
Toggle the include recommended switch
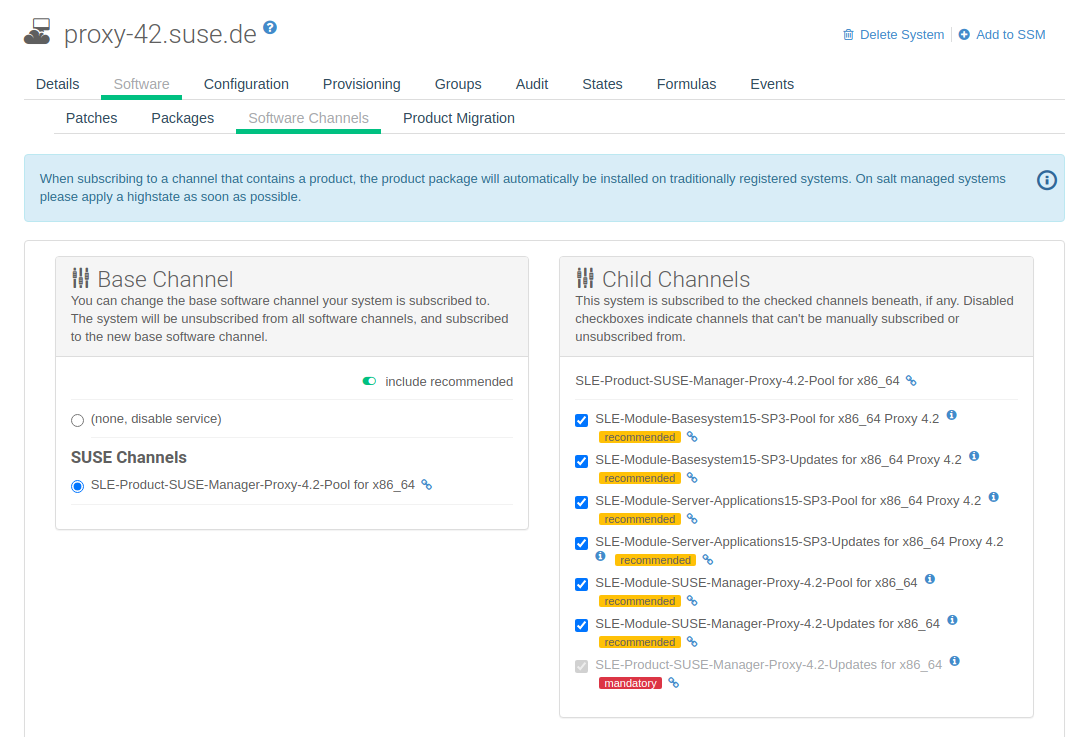[x=370, y=381]
